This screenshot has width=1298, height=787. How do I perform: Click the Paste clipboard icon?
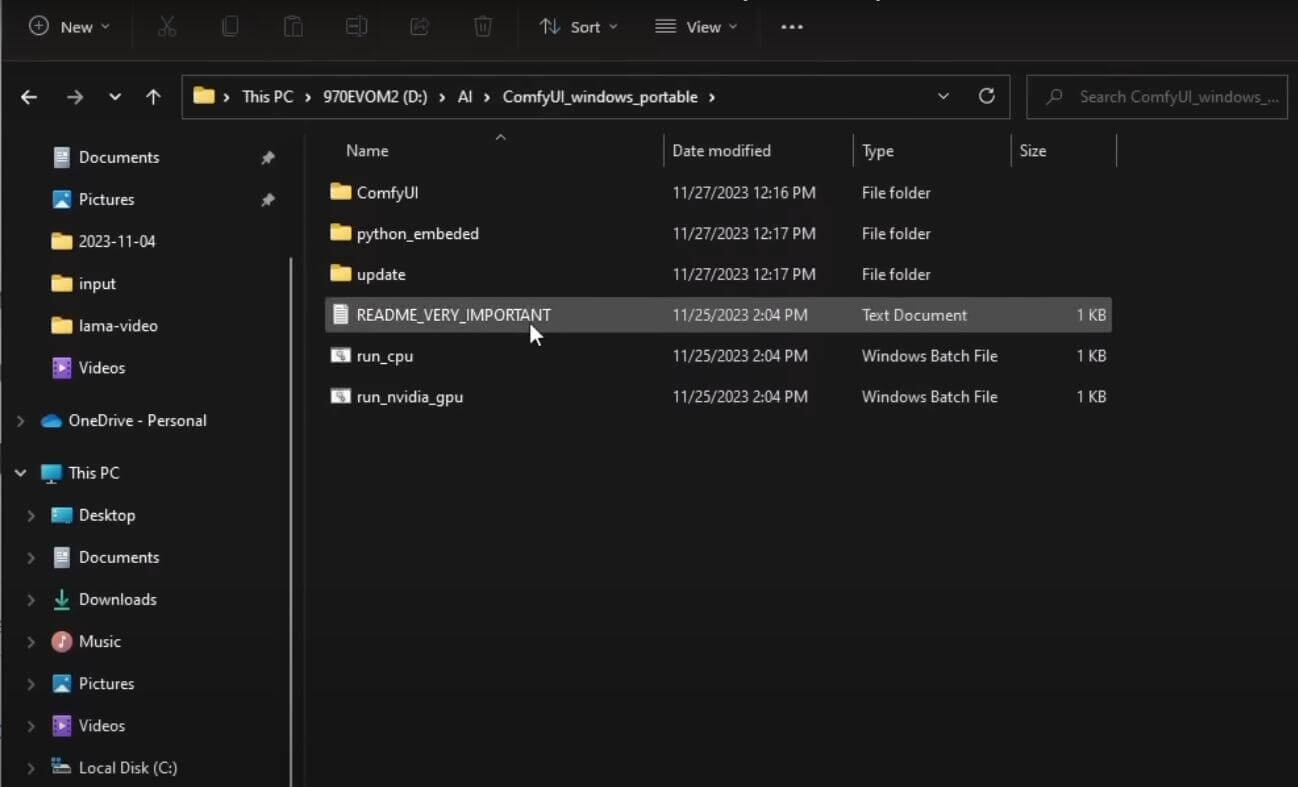(x=293, y=27)
